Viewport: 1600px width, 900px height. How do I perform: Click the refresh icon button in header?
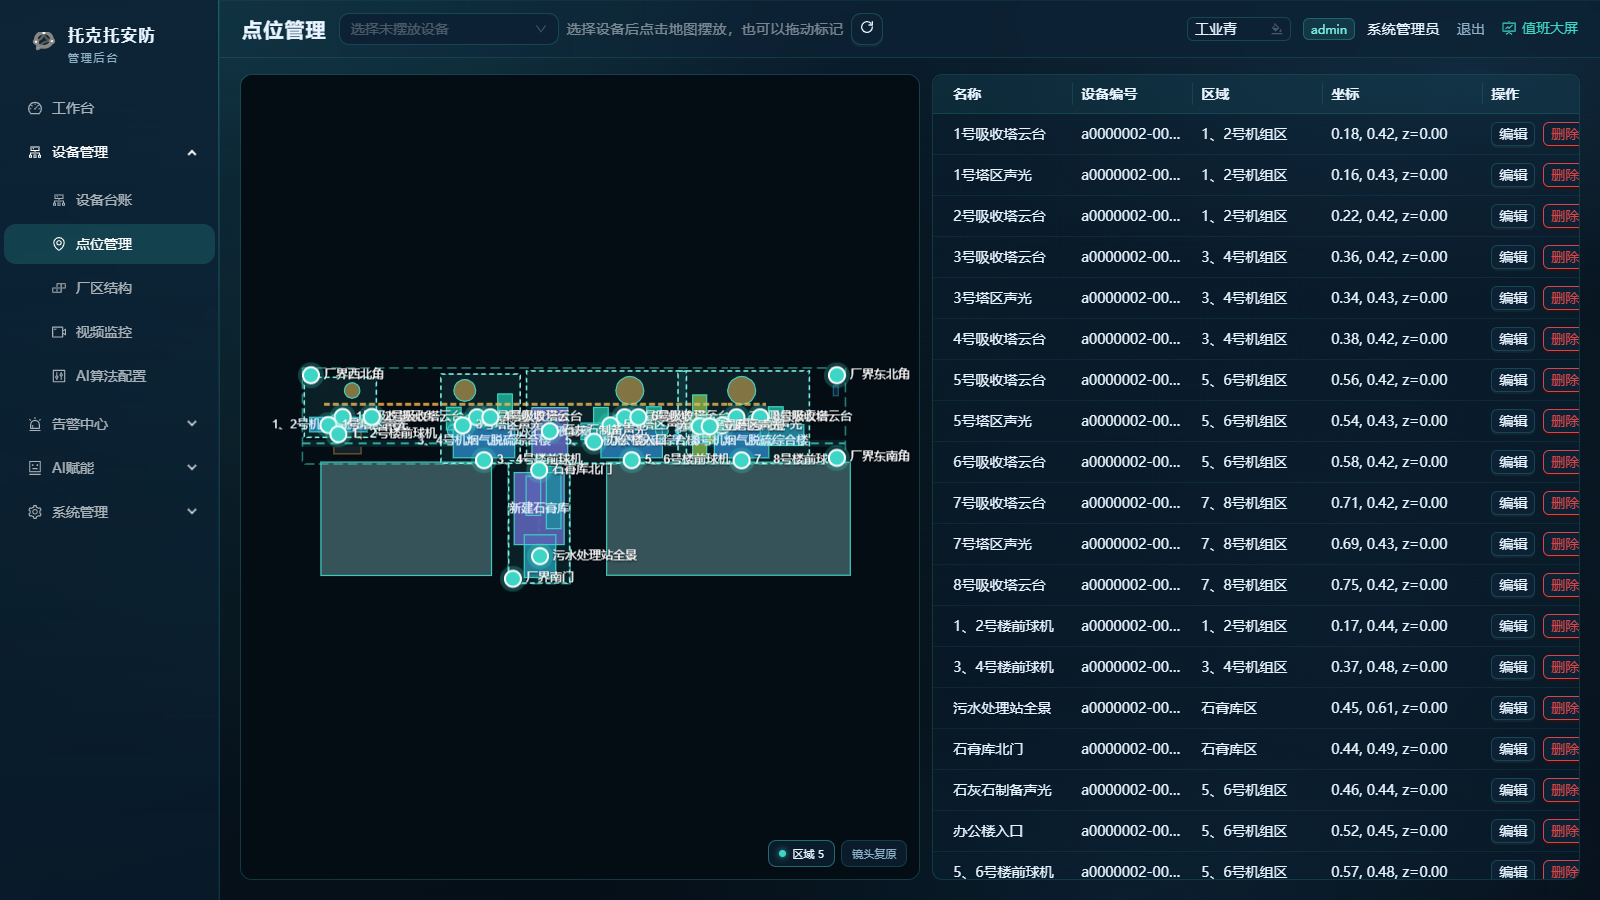pyautogui.click(x=867, y=28)
